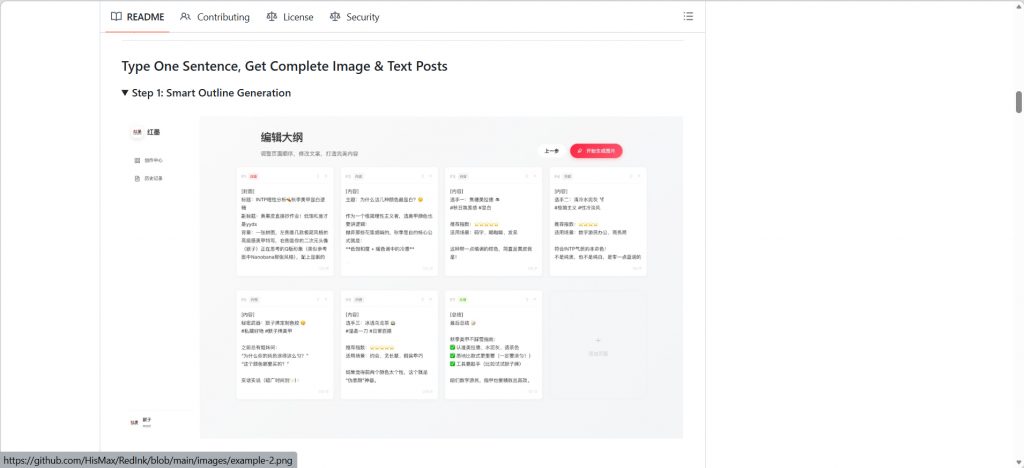Viewport: 1024px width, 468px height.
Task: Click the red 封面 tag on card P1
Action: 256,176
